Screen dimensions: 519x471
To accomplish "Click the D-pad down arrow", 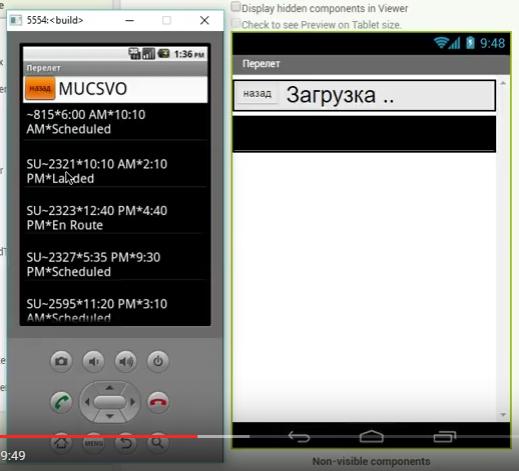I will tap(110, 416).
